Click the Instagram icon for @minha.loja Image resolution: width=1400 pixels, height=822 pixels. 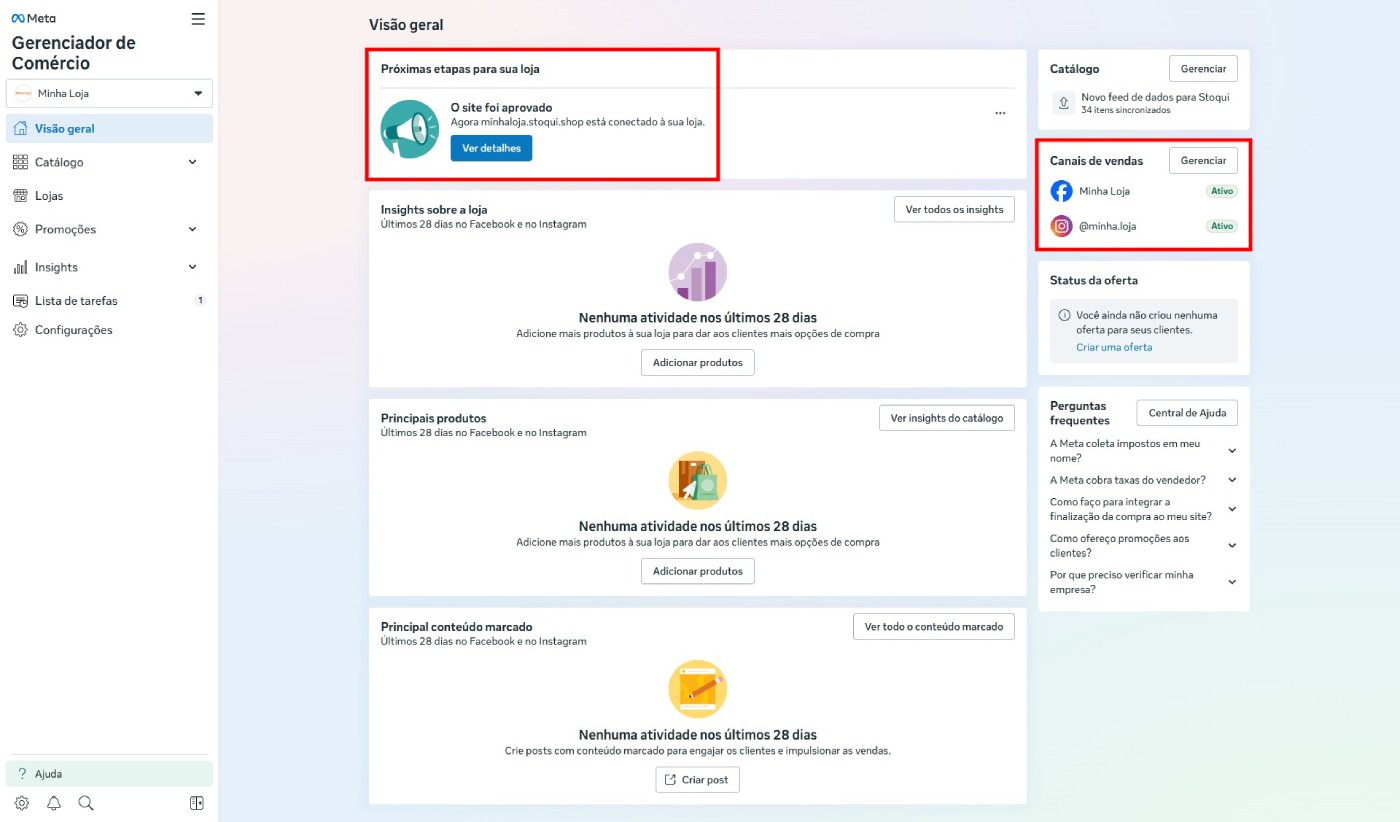click(x=1061, y=226)
